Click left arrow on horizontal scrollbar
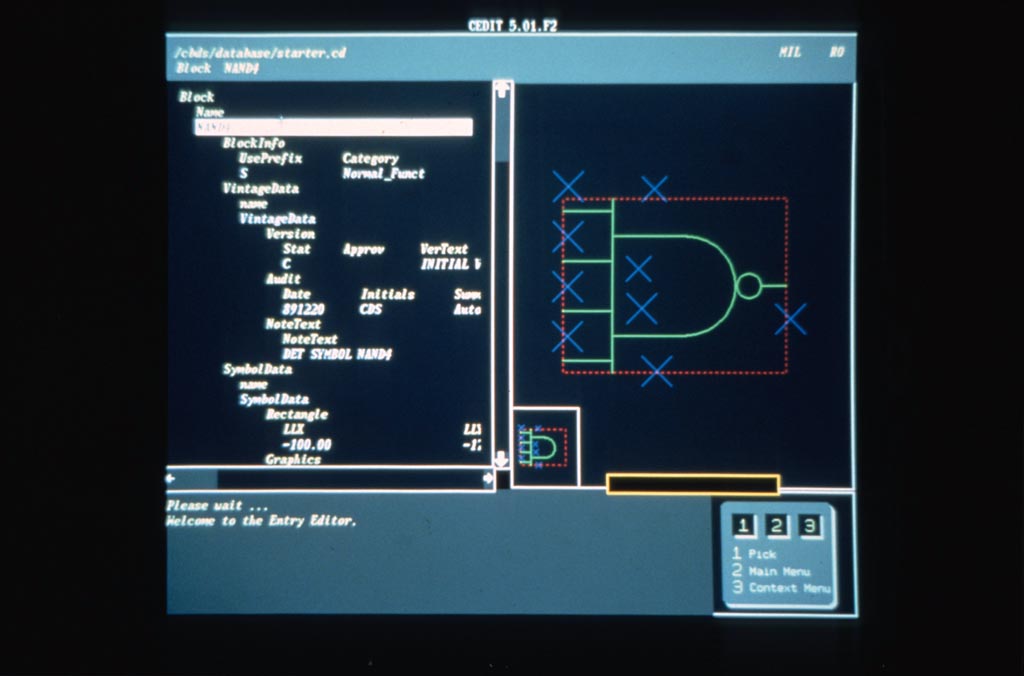Image resolution: width=1024 pixels, height=676 pixels. (x=172, y=479)
